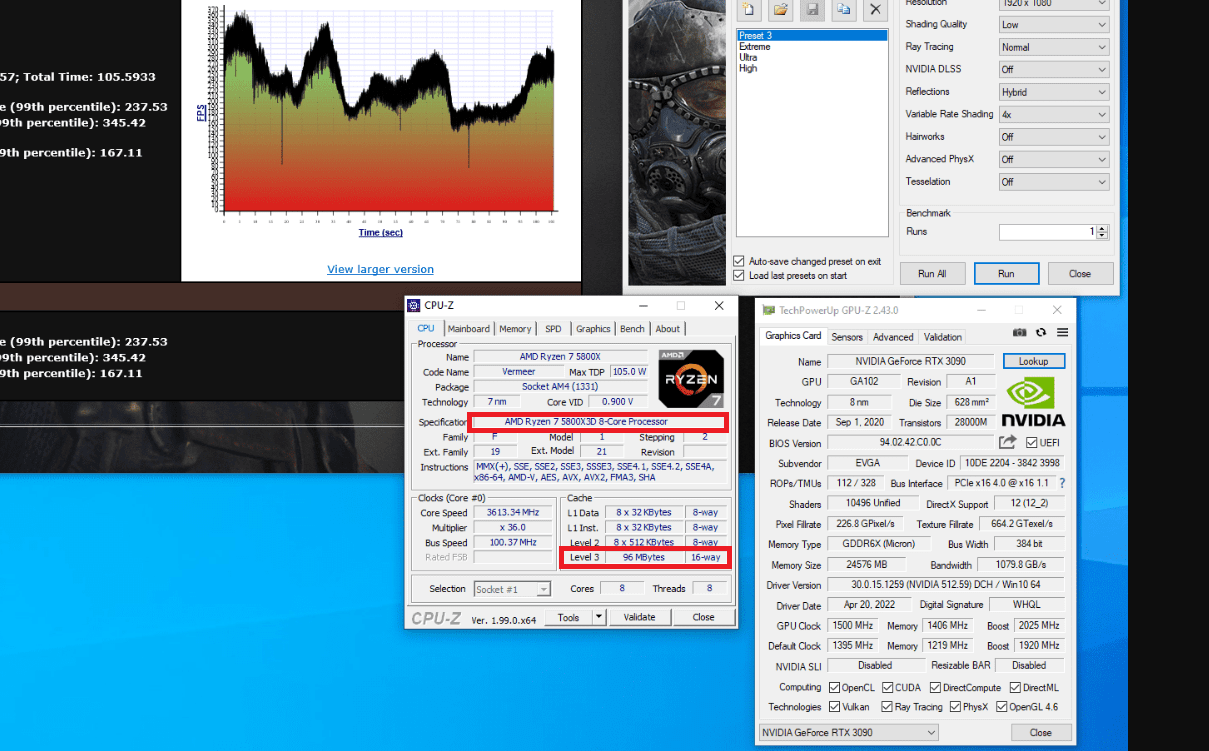Select Preset 3 in preset list
Screen dimensions: 1209x751
point(812,36)
